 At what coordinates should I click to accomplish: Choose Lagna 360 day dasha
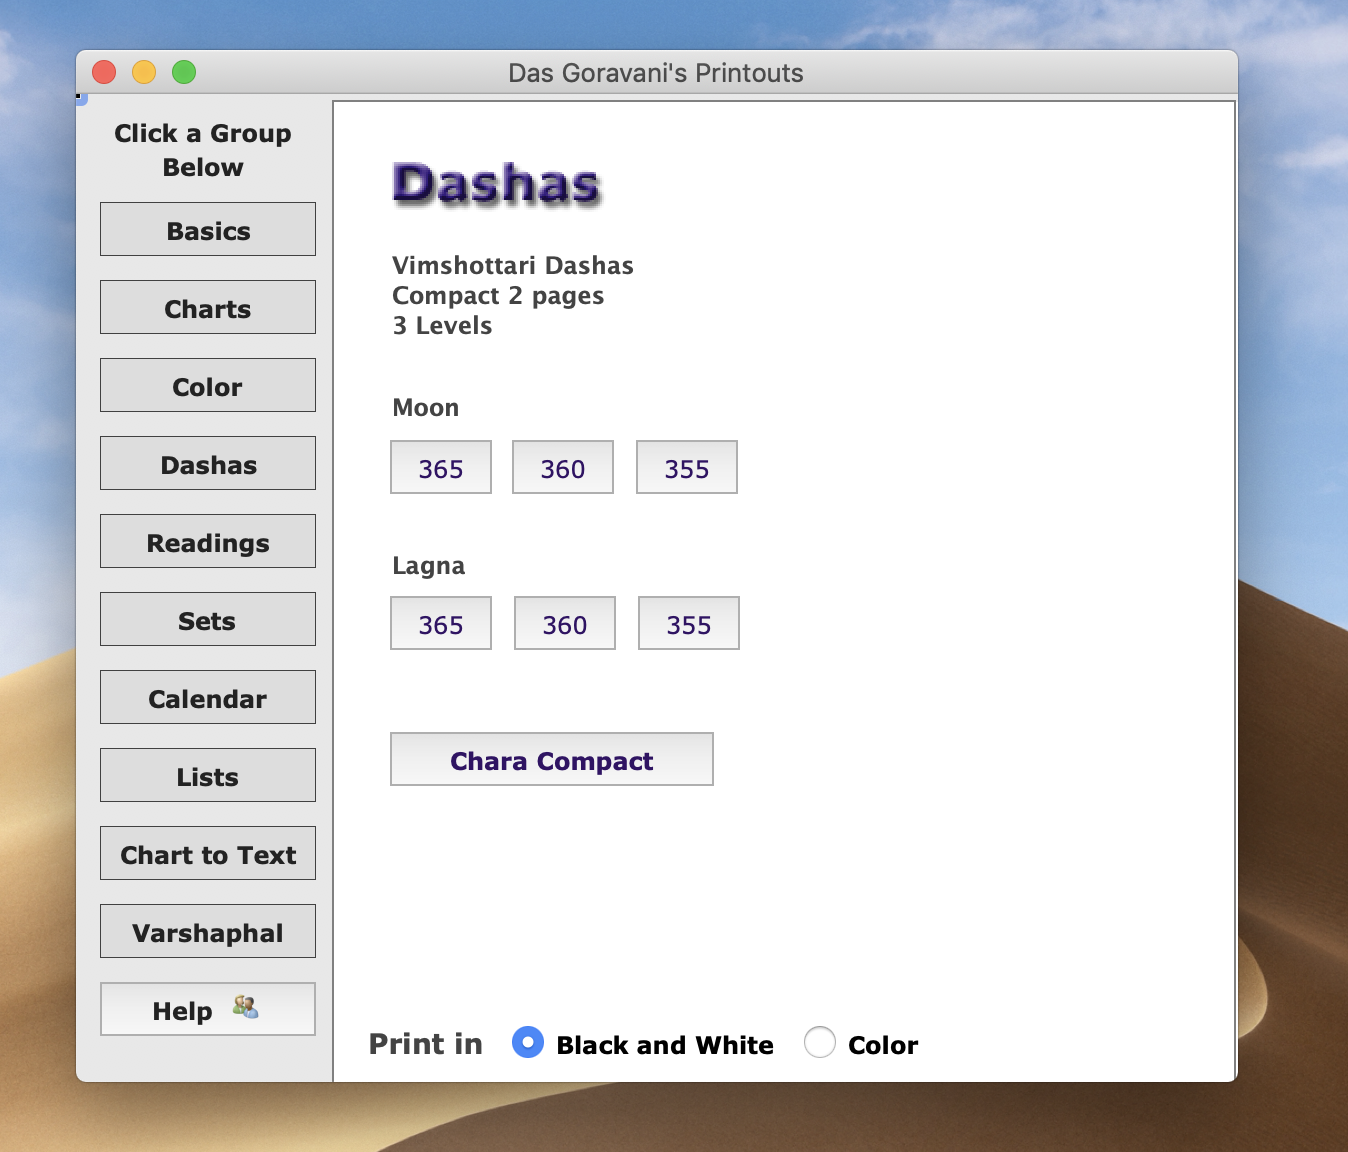click(x=565, y=624)
